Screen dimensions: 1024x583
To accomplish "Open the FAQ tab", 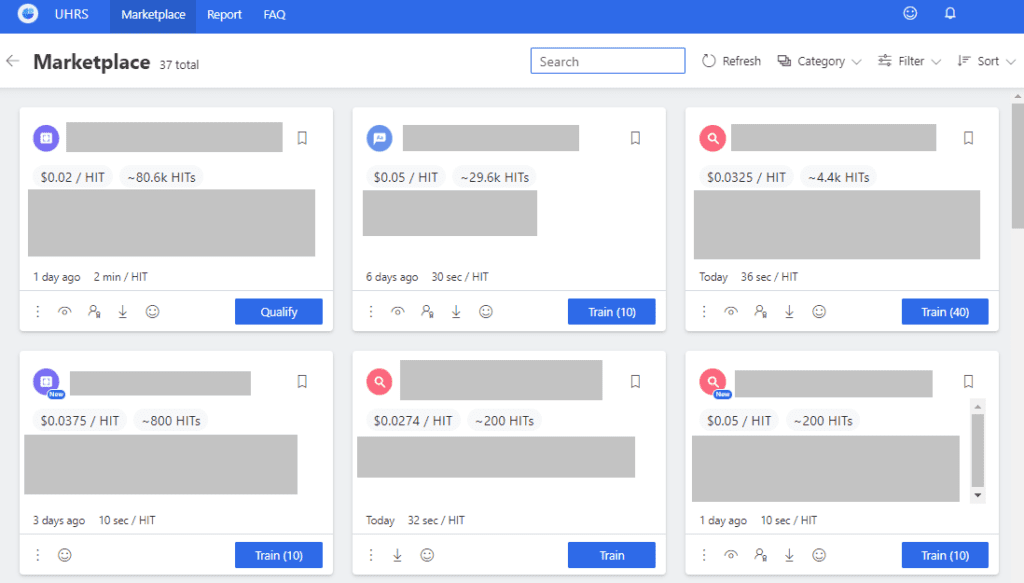I will (274, 14).
